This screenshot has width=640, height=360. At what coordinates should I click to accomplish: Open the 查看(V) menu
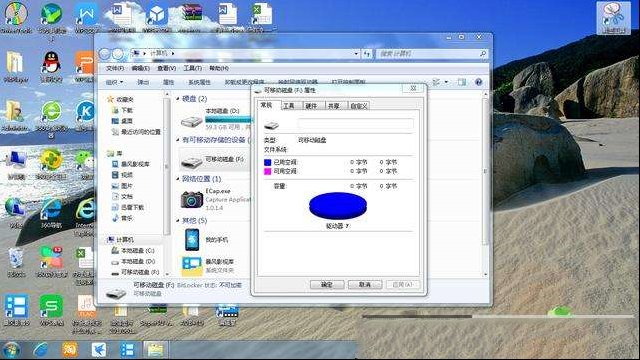click(167, 68)
